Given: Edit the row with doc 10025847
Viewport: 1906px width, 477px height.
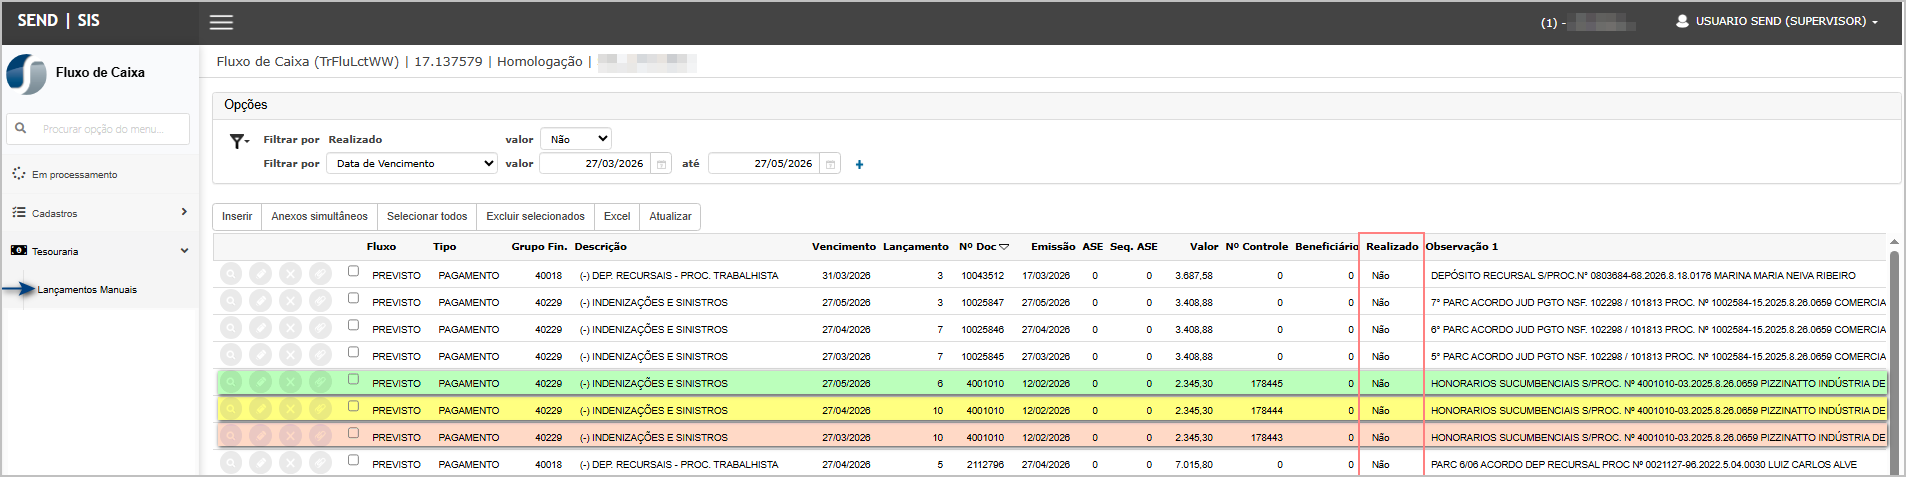Looking at the screenshot, I should [260, 301].
